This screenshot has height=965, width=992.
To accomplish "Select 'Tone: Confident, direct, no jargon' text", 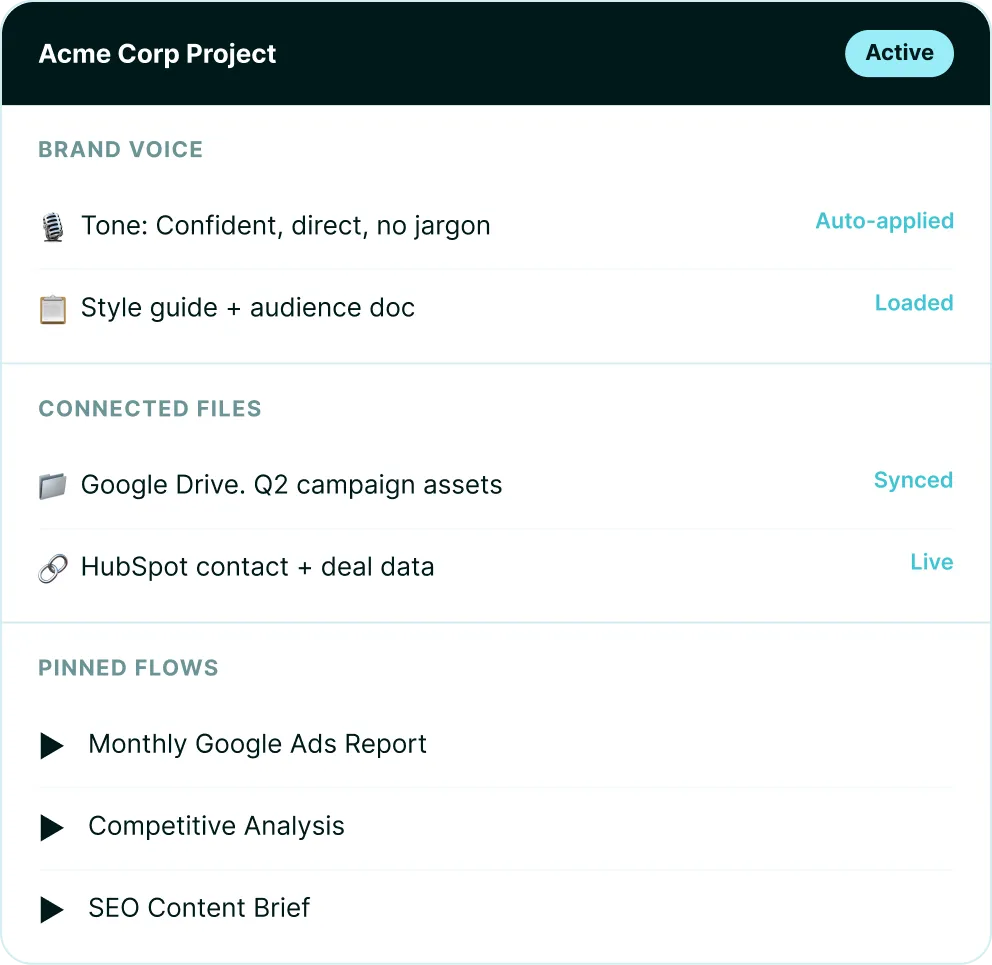I will (286, 226).
